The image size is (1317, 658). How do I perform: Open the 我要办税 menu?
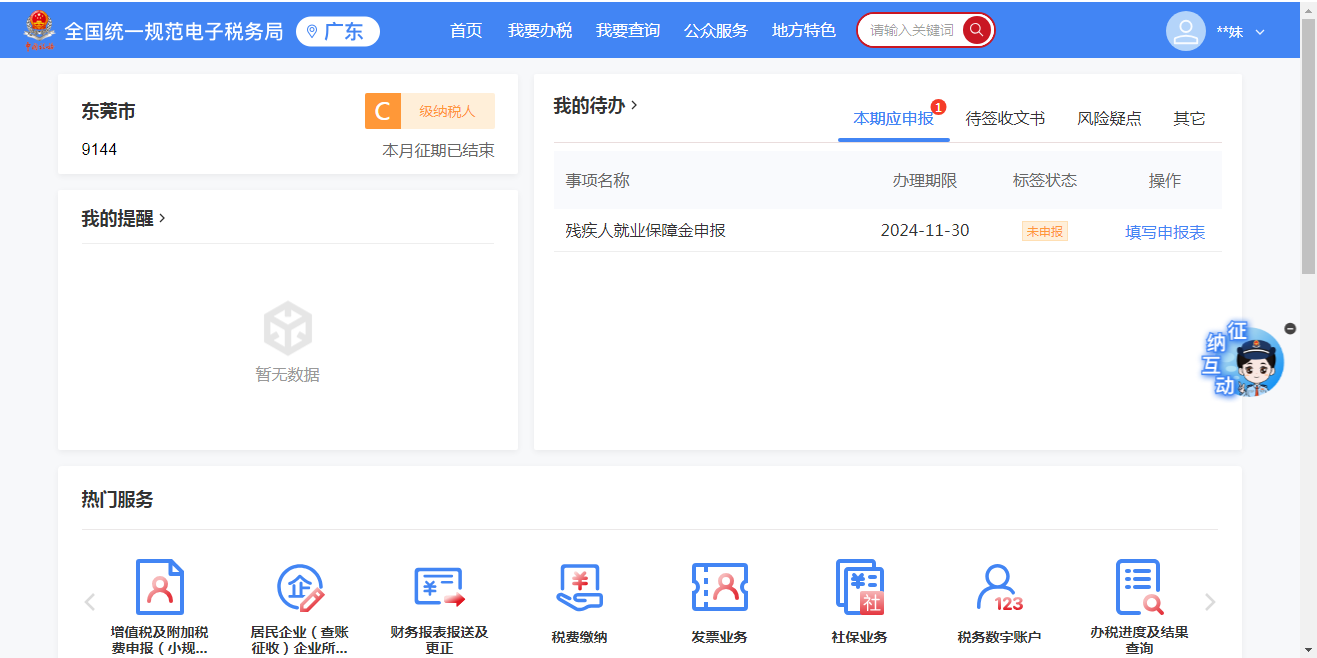[540, 31]
